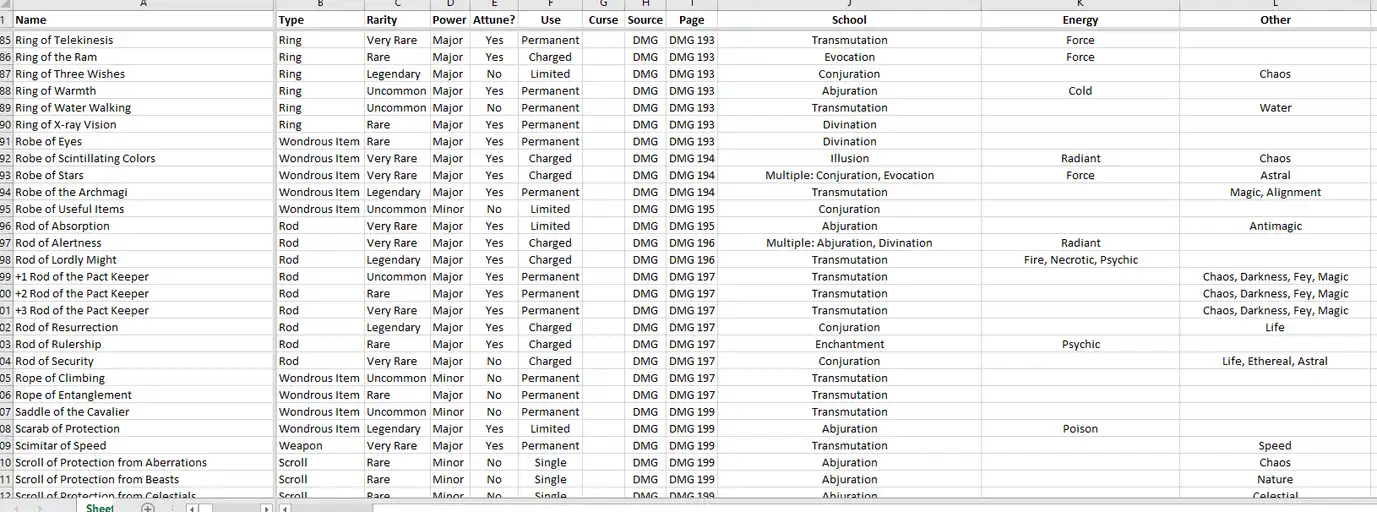Click the Rope of Climbing cell
1377x512 pixels.
(143, 378)
